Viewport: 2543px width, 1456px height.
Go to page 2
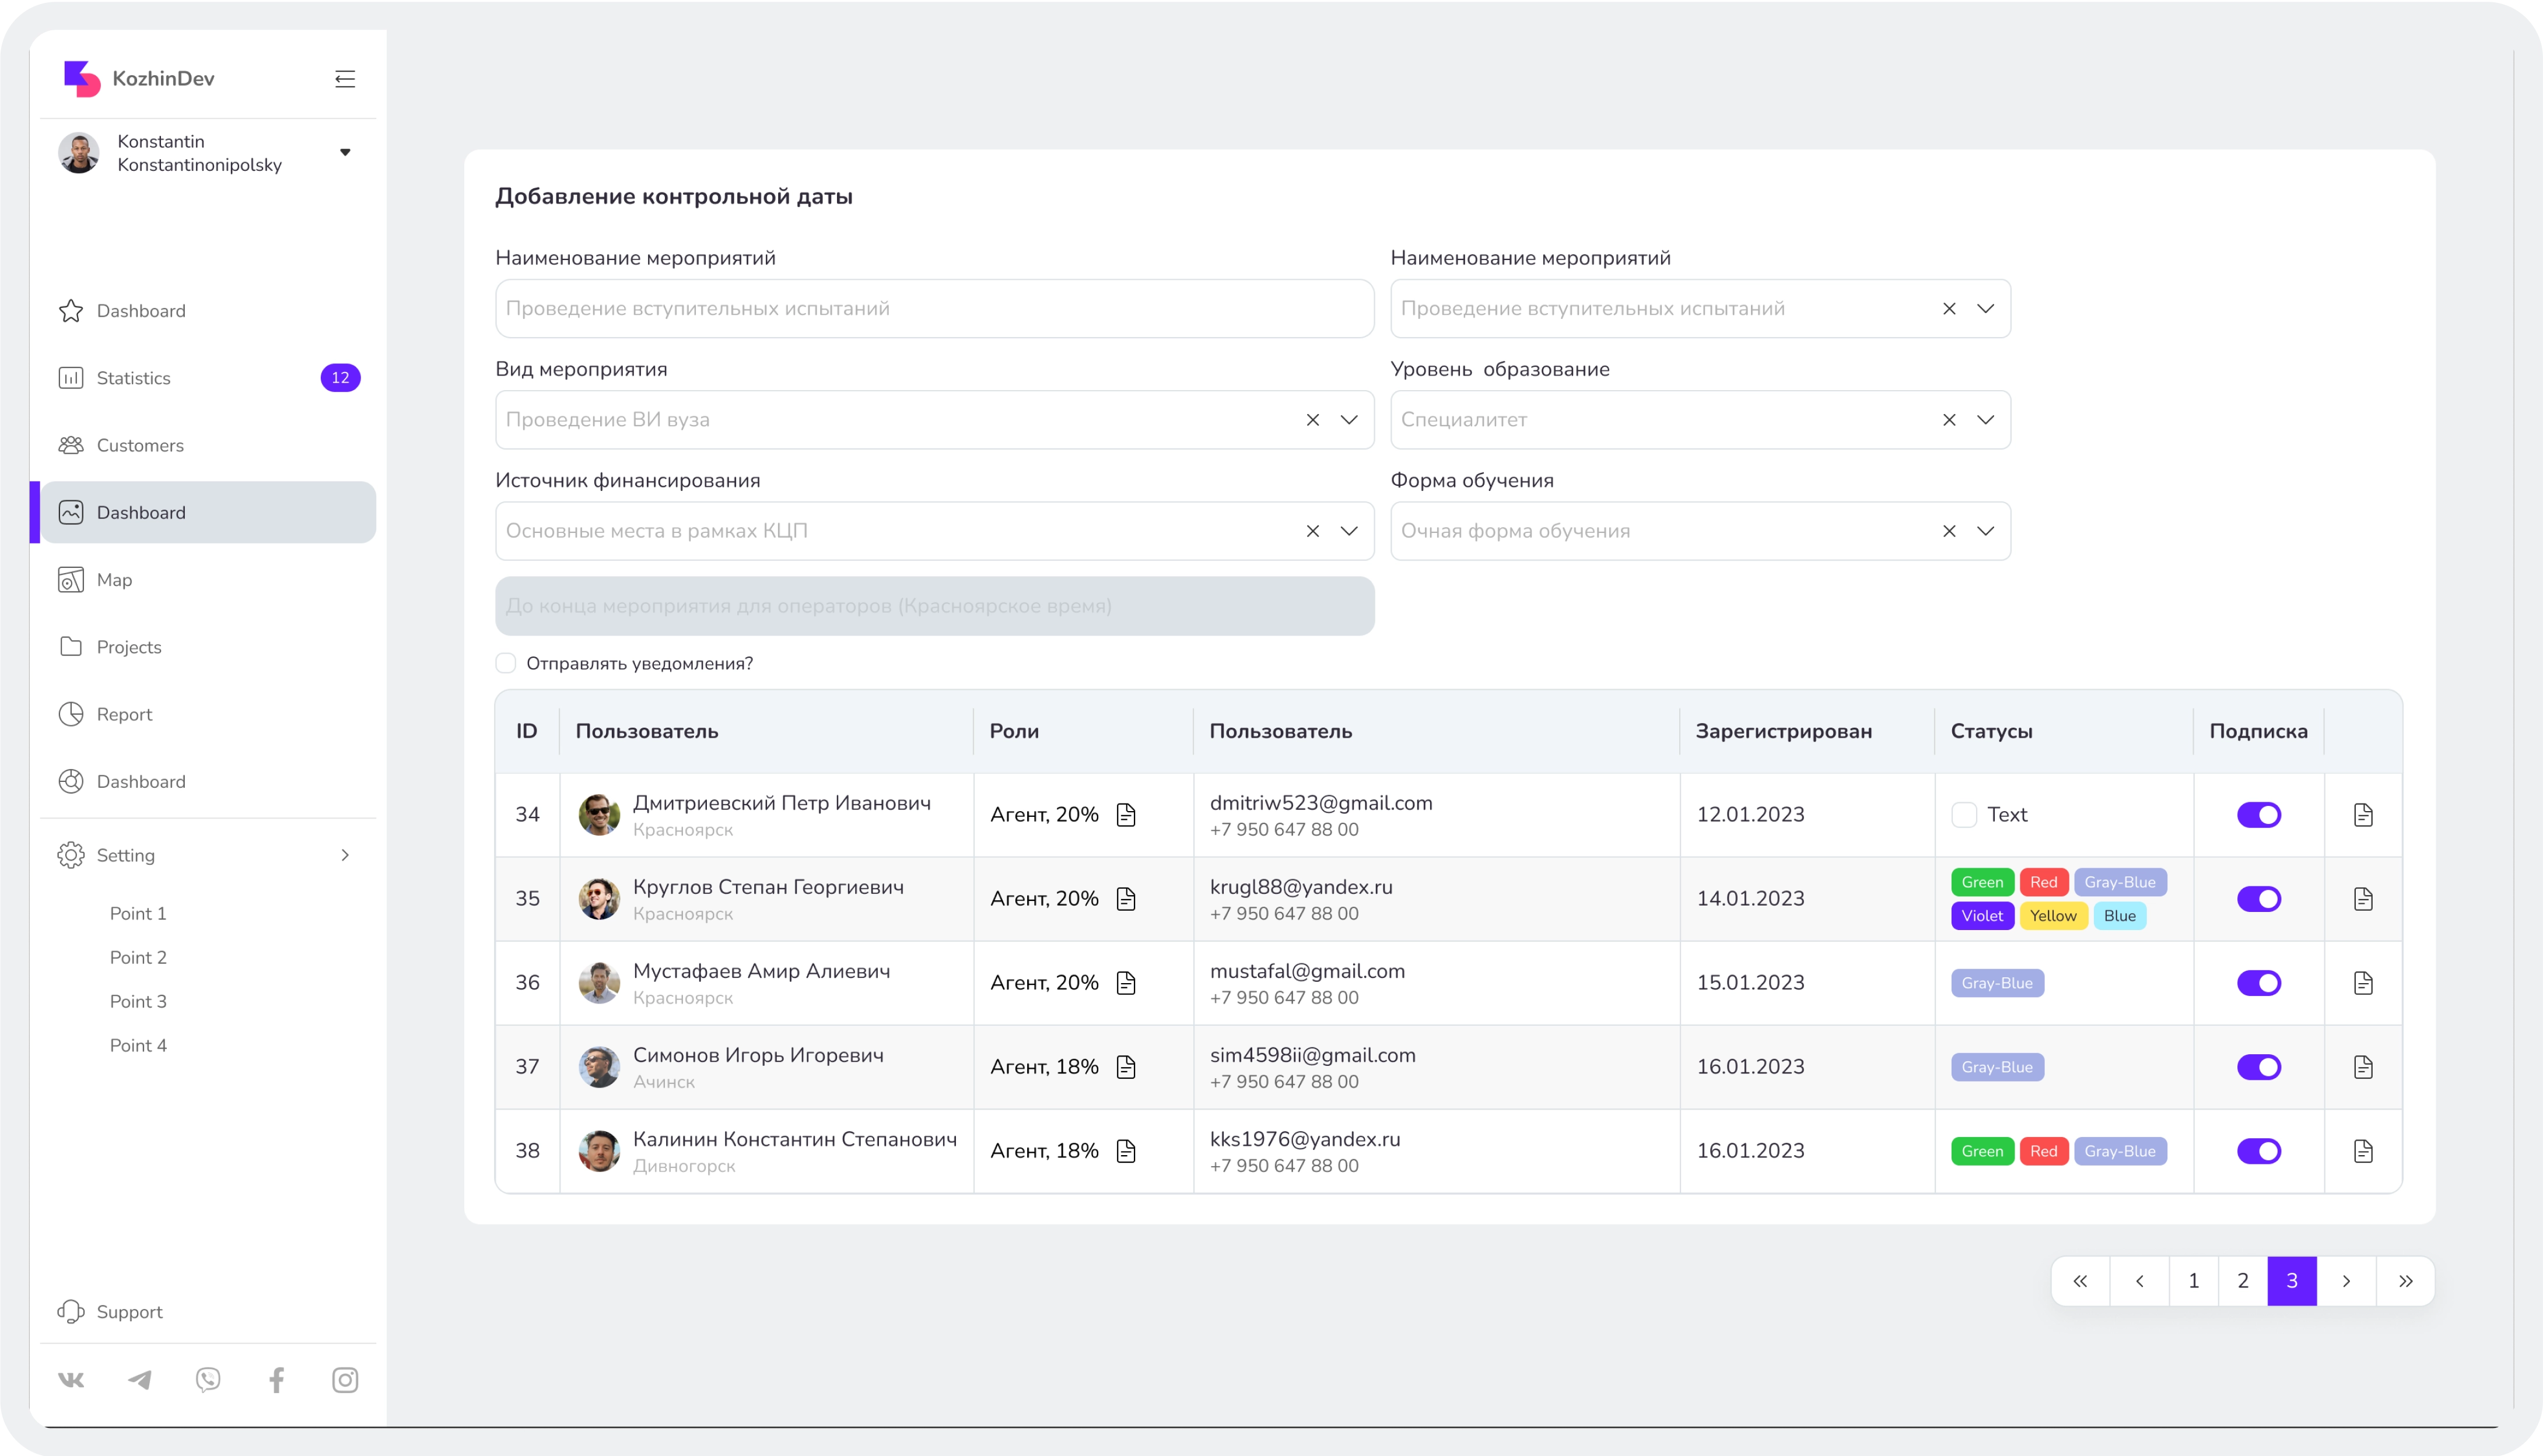[x=2243, y=1281]
